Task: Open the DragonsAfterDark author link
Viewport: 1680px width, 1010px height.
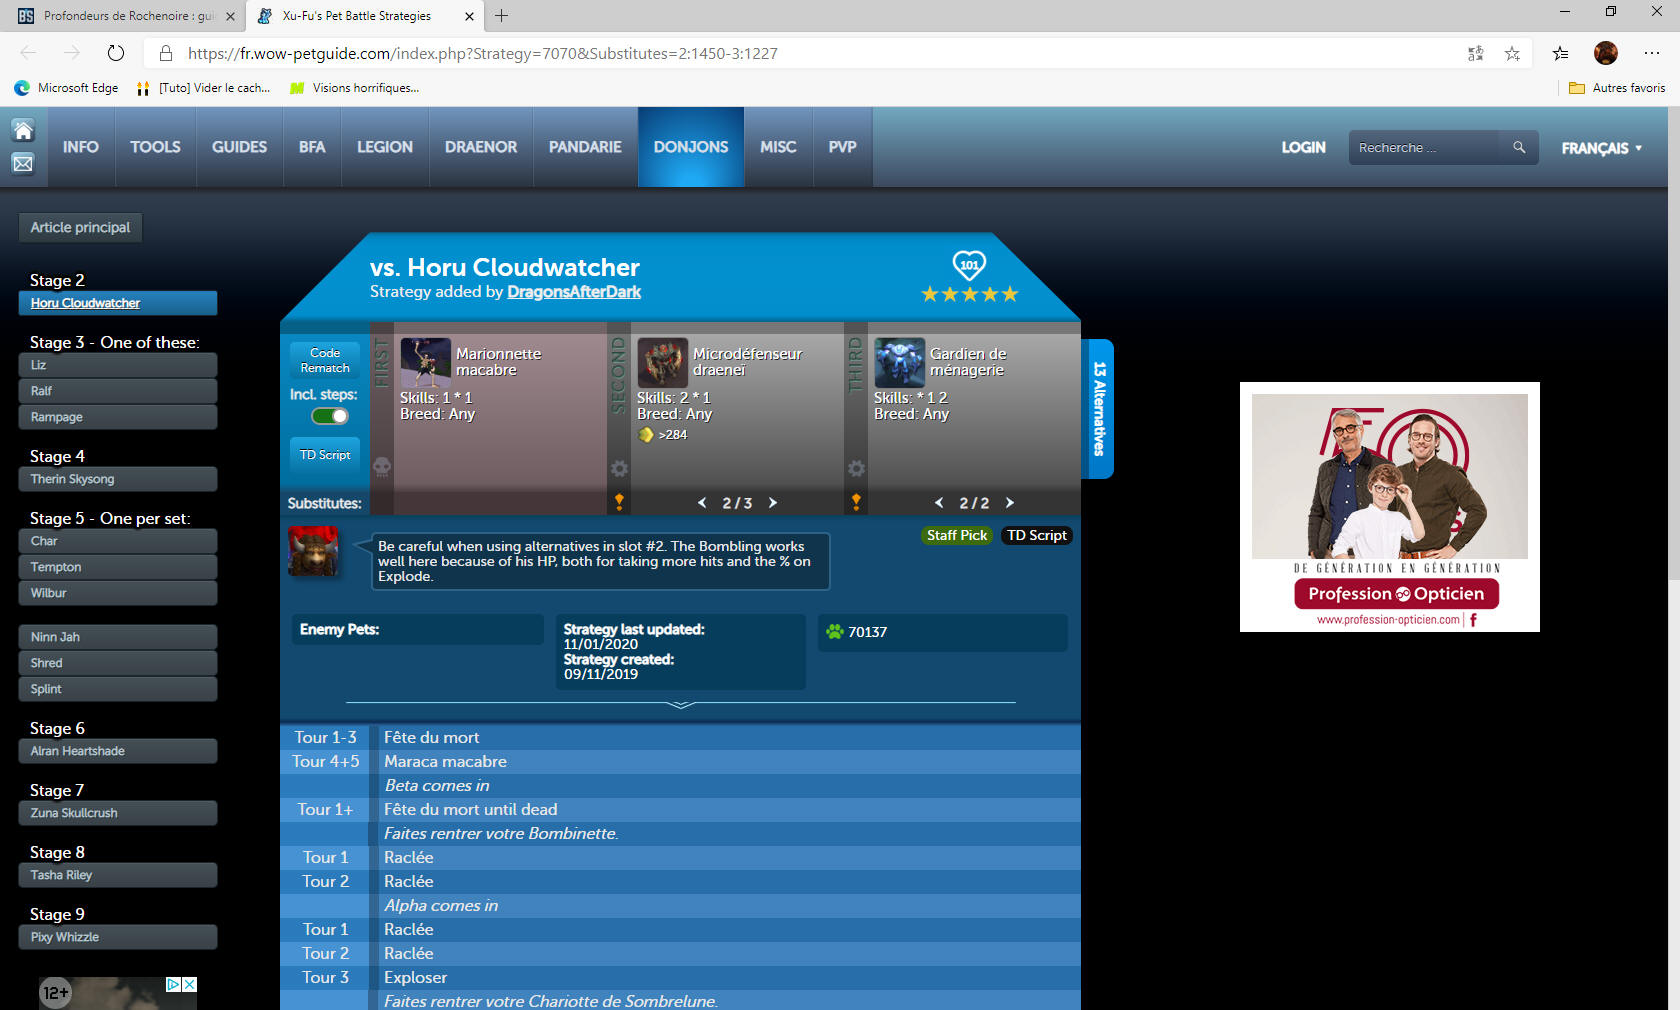Action: [574, 292]
